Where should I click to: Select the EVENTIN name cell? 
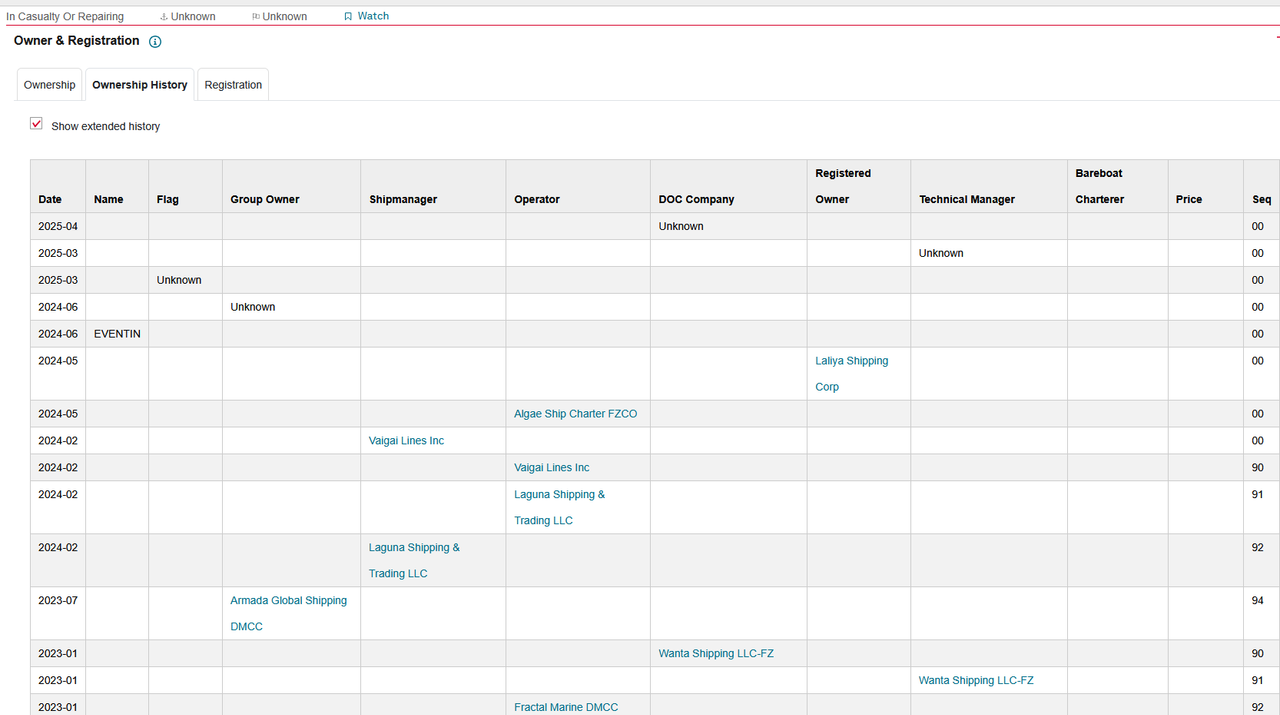pyautogui.click(x=117, y=334)
